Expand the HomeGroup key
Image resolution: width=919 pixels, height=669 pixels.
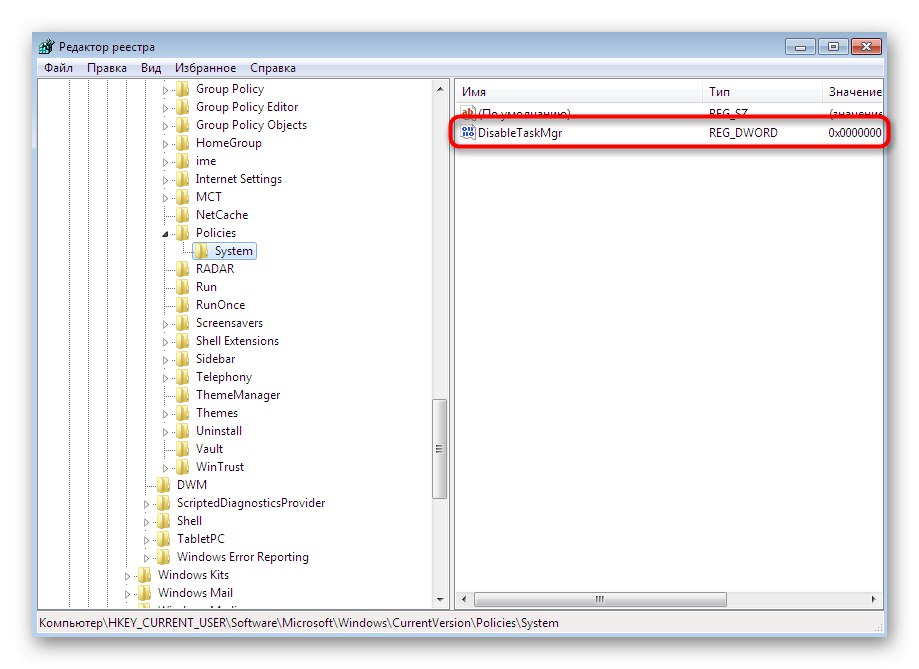tap(165, 144)
